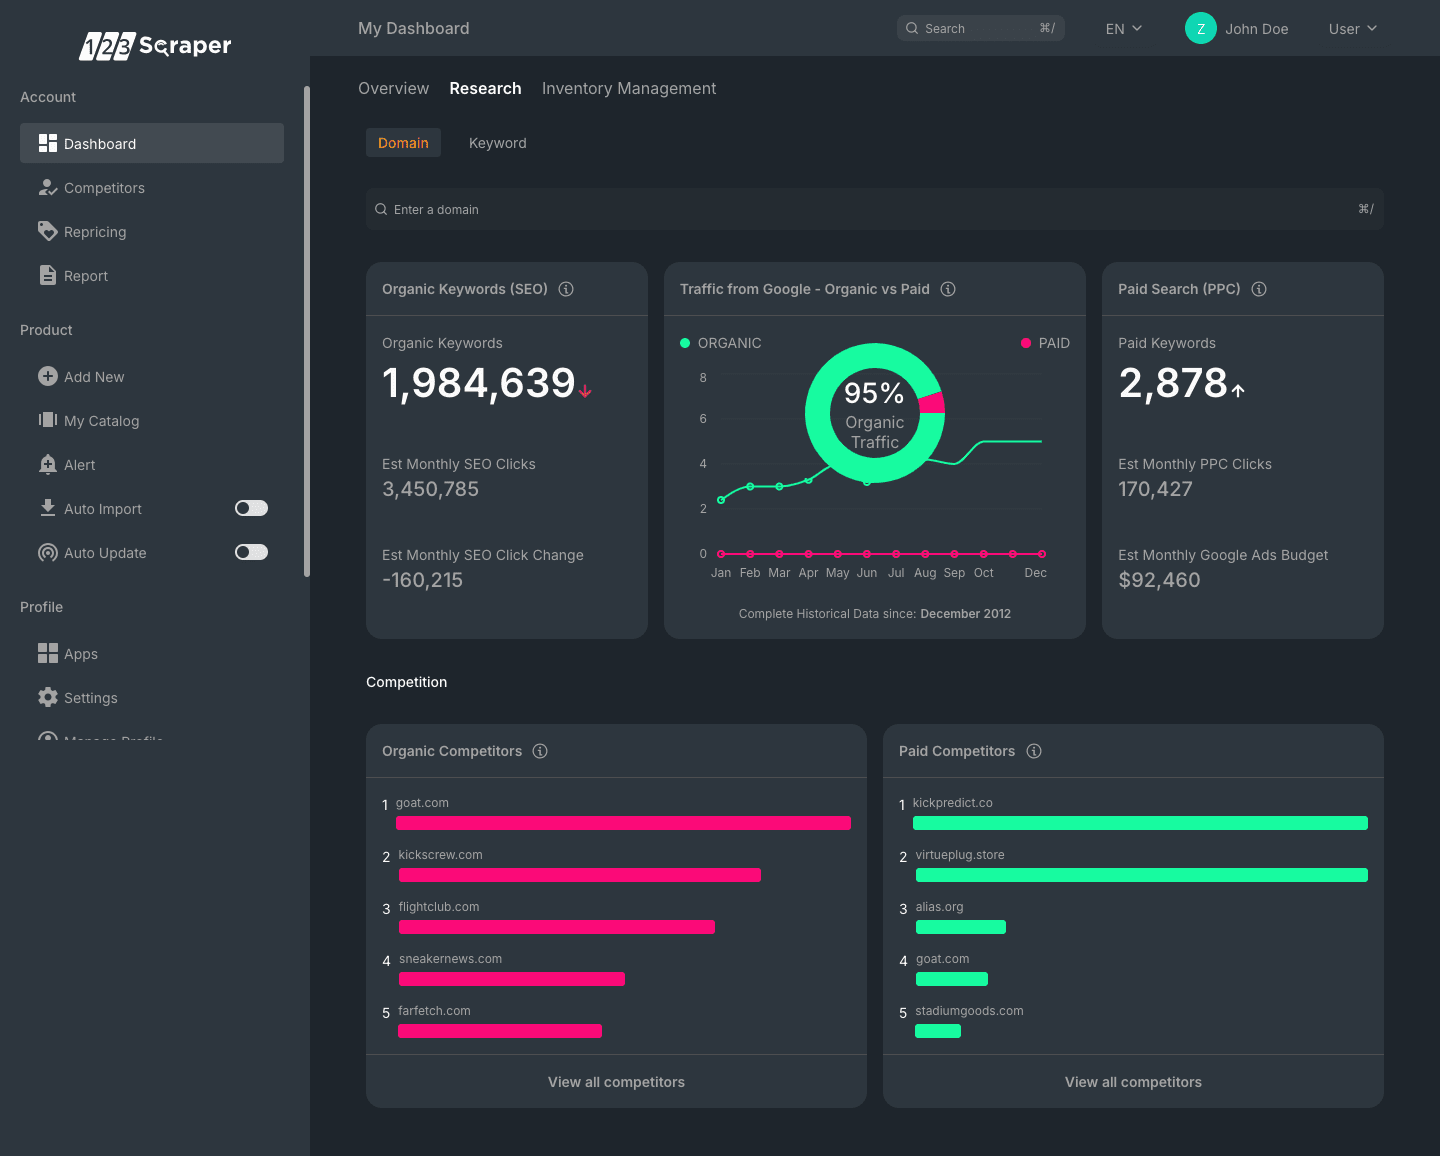Click the pink bar for kickscrew.com

coord(580,874)
